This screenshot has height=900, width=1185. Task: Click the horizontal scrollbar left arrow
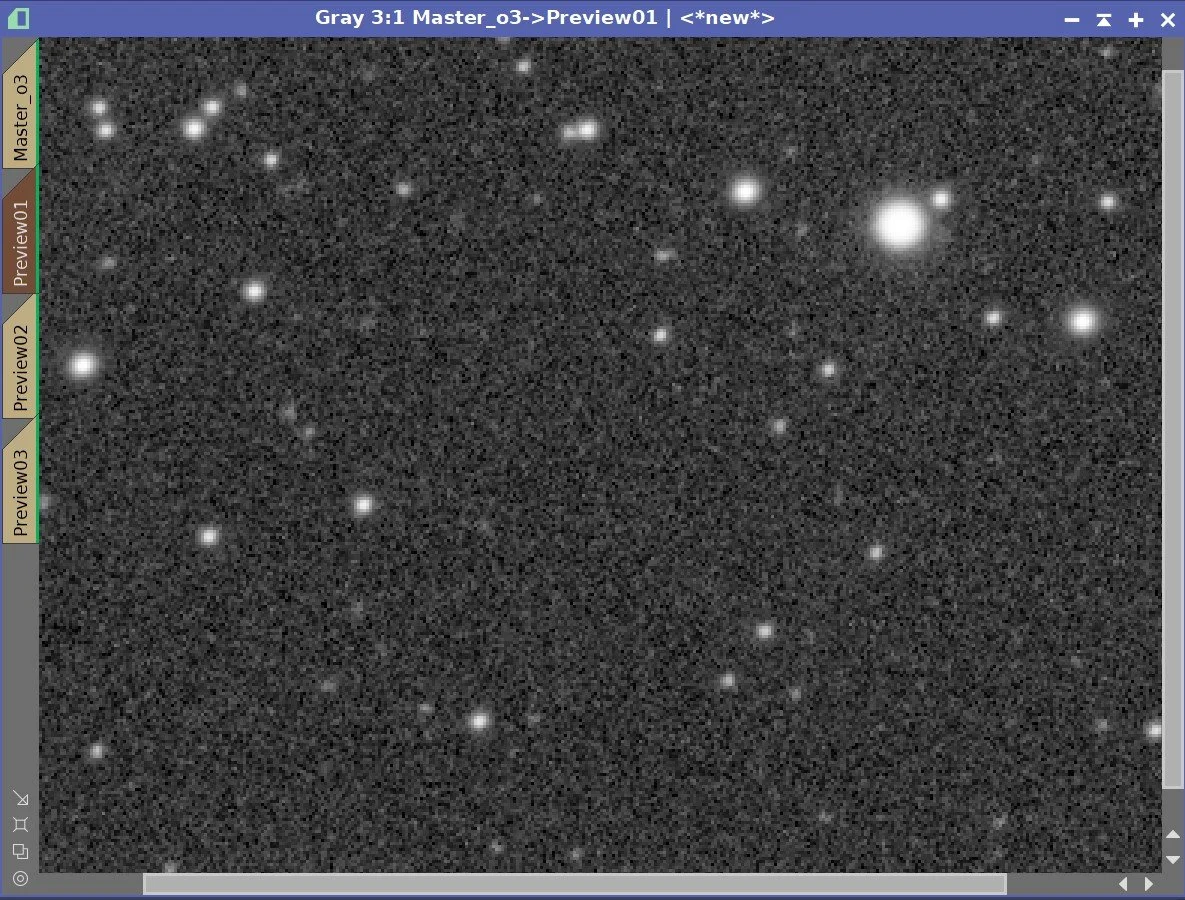[x=1123, y=883]
